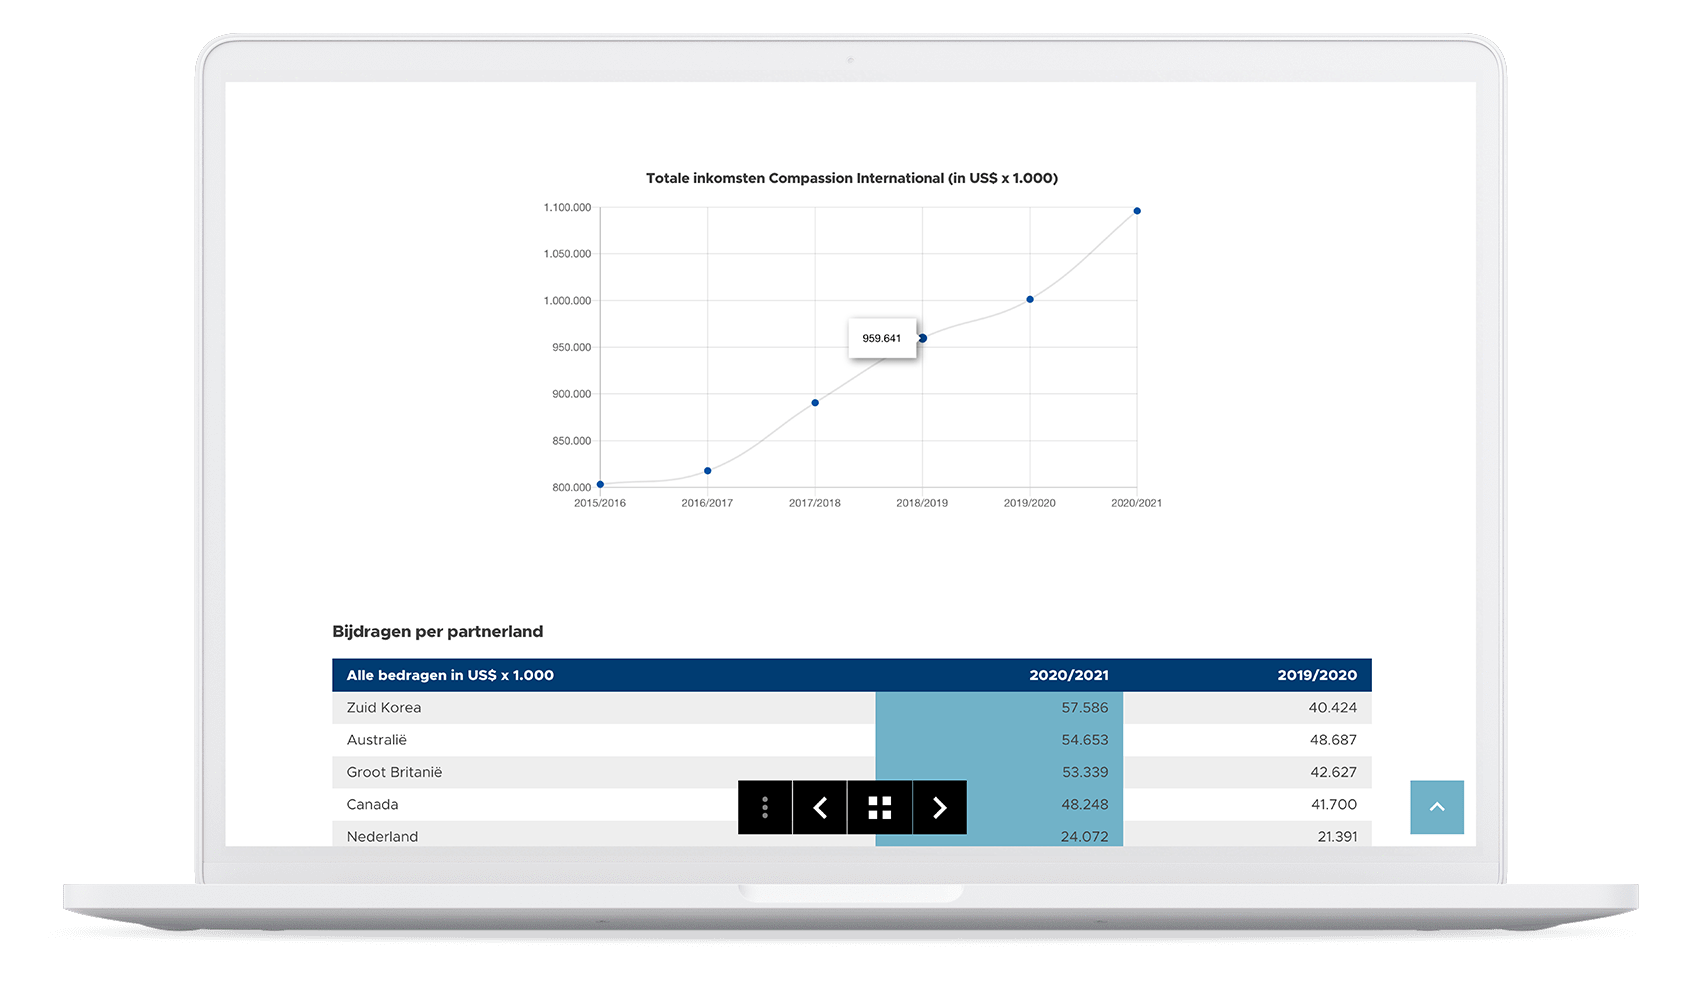
Task: Select the Groot Britanië row label
Action: coord(394,772)
